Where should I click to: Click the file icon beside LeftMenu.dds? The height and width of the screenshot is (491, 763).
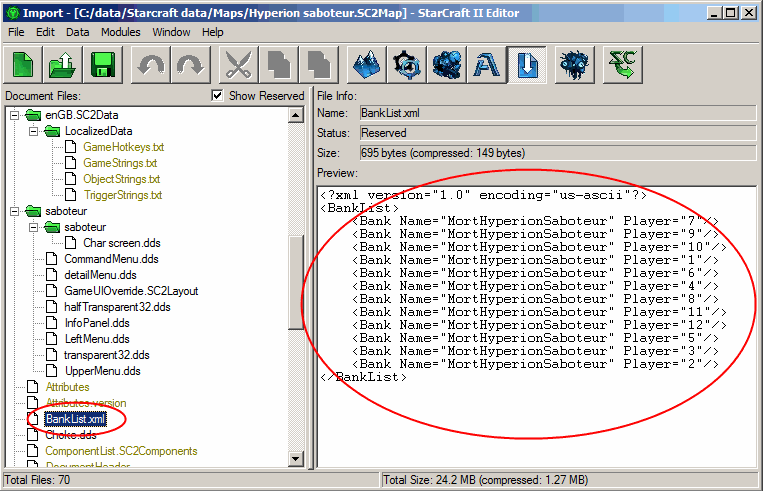[52, 339]
